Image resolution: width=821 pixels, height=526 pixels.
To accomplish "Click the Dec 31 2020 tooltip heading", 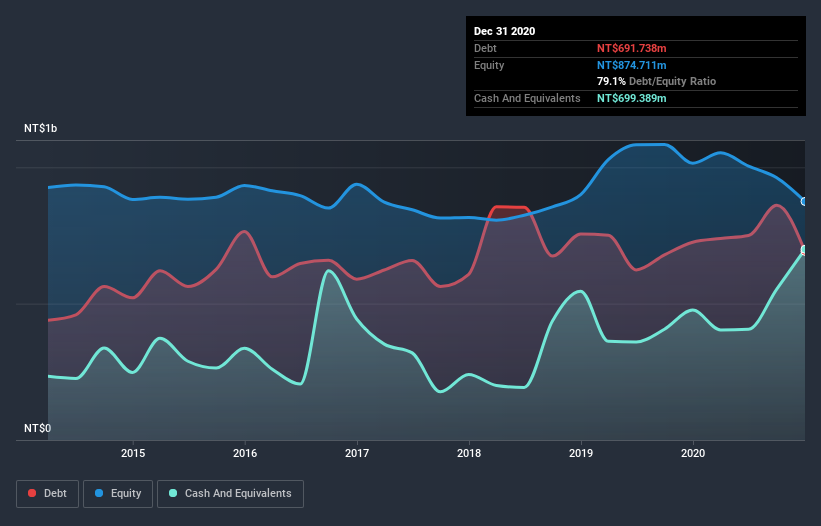I will click(x=504, y=31).
